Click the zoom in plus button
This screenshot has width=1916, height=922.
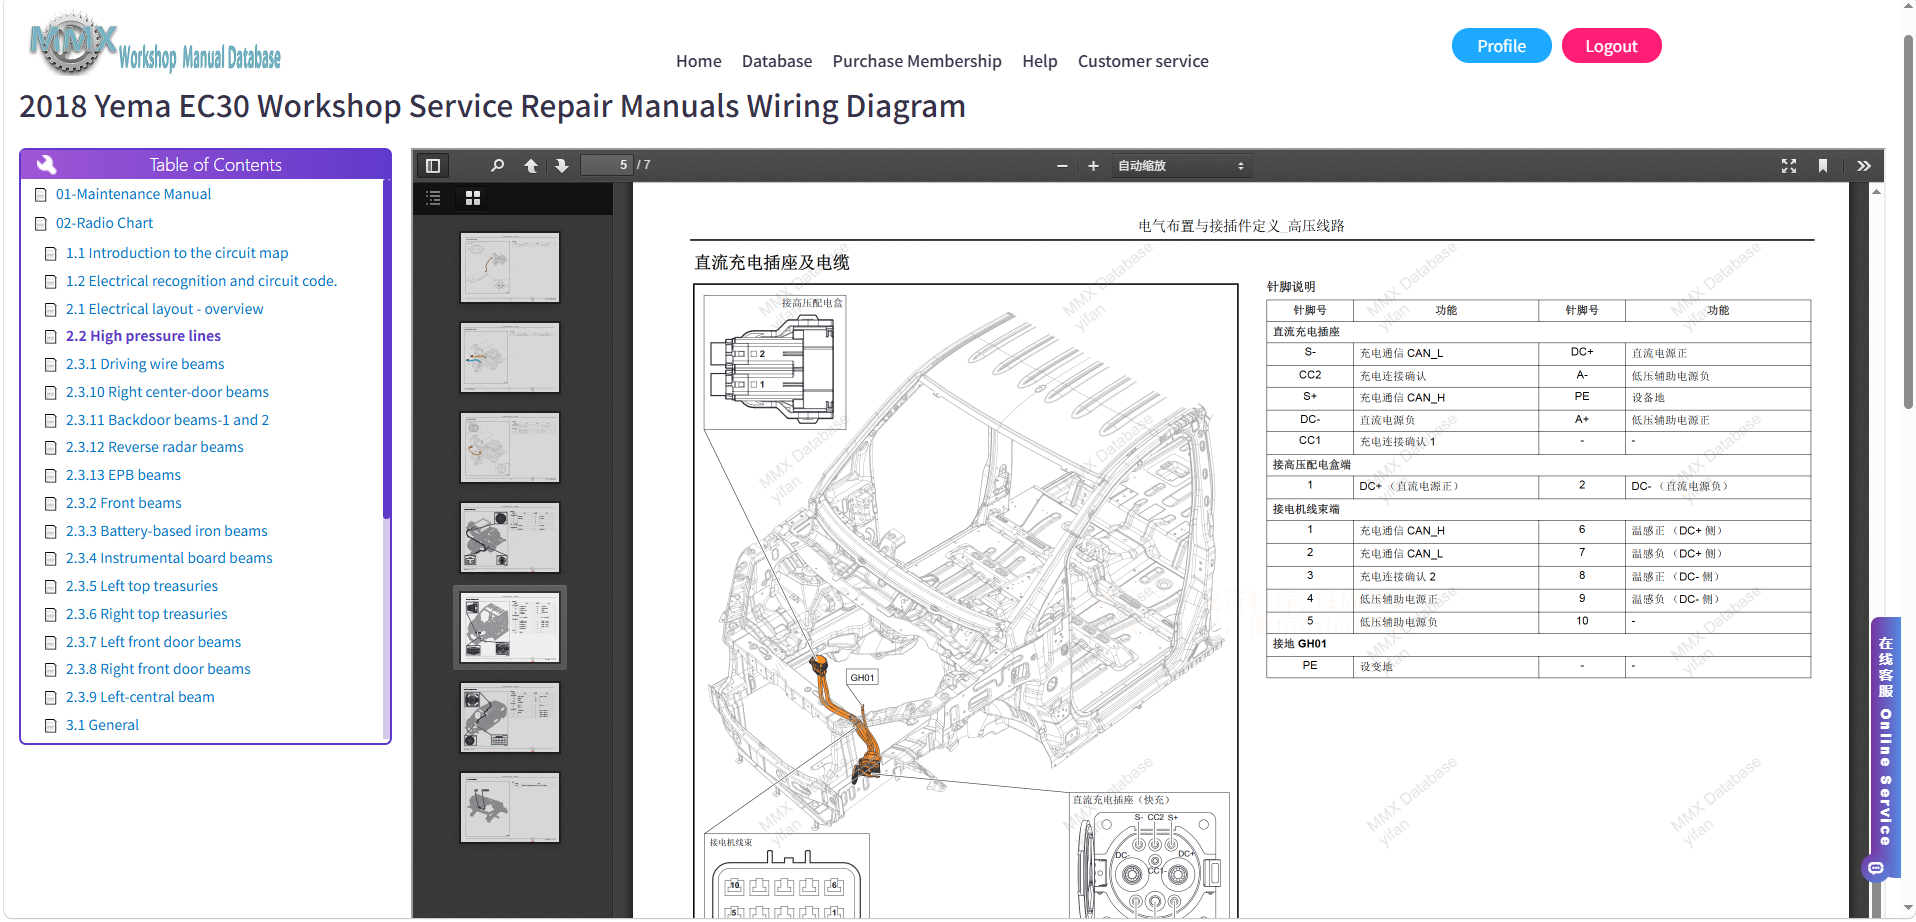[1093, 166]
